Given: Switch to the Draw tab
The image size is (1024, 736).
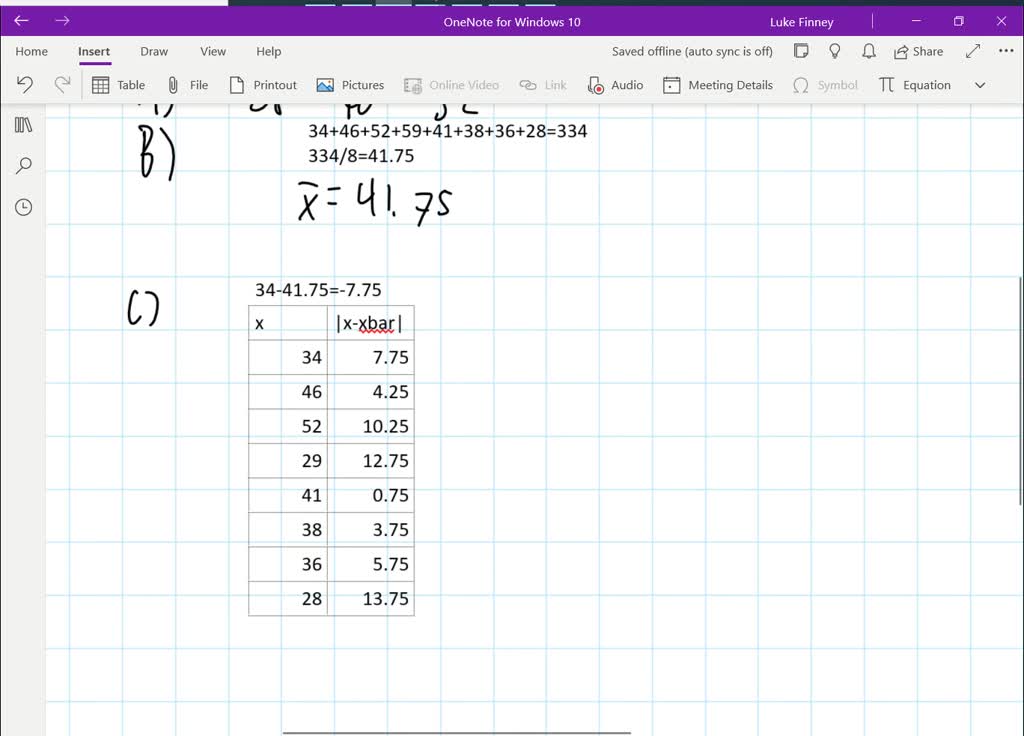Looking at the screenshot, I should click(154, 51).
